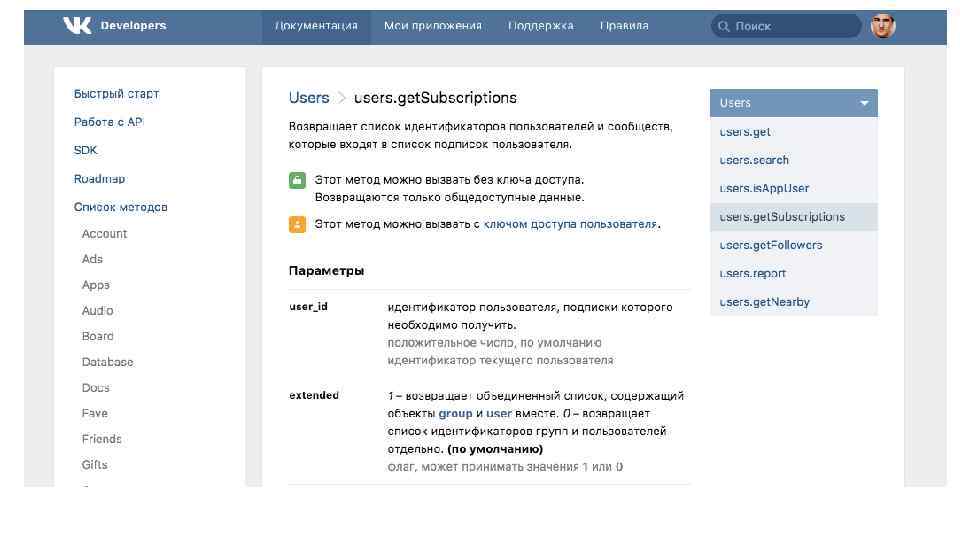This screenshot has height=540, width=960.
Task: Expand the Users section dropdown
Action: coord(793,103)
